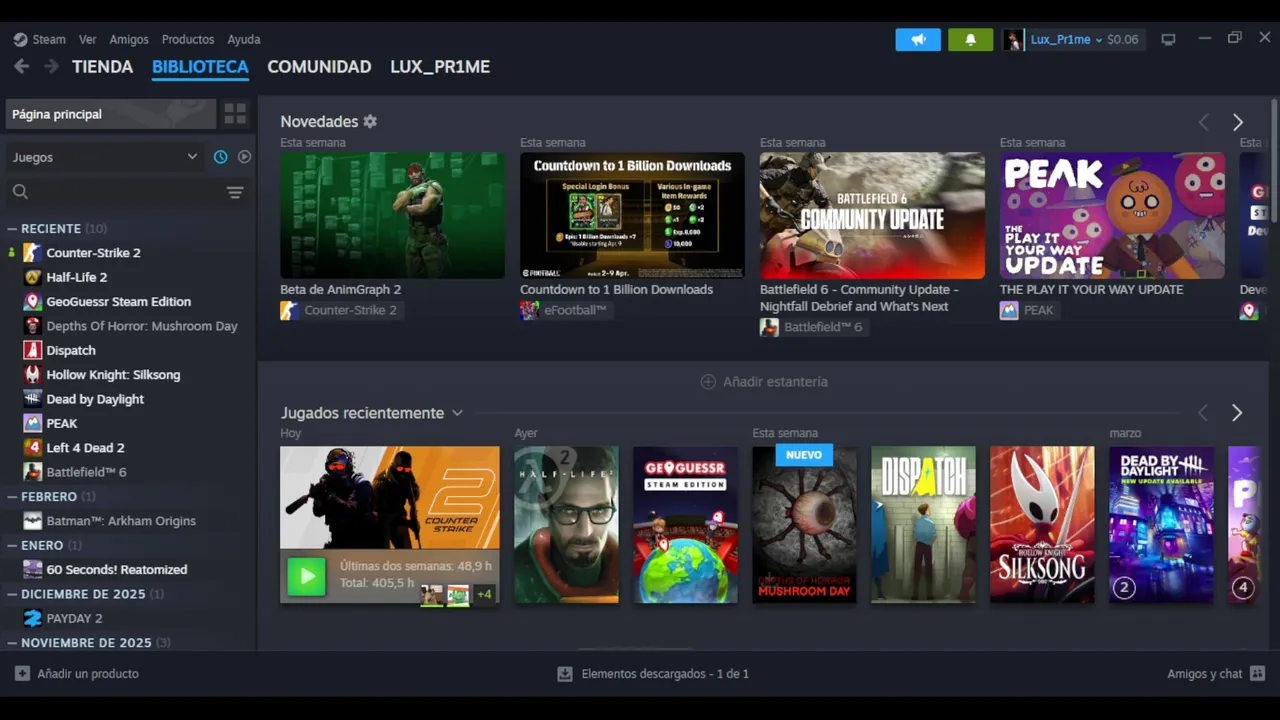Open advanced filter options icon
Screen dimensions: 1280x720
tap(235, 192)
